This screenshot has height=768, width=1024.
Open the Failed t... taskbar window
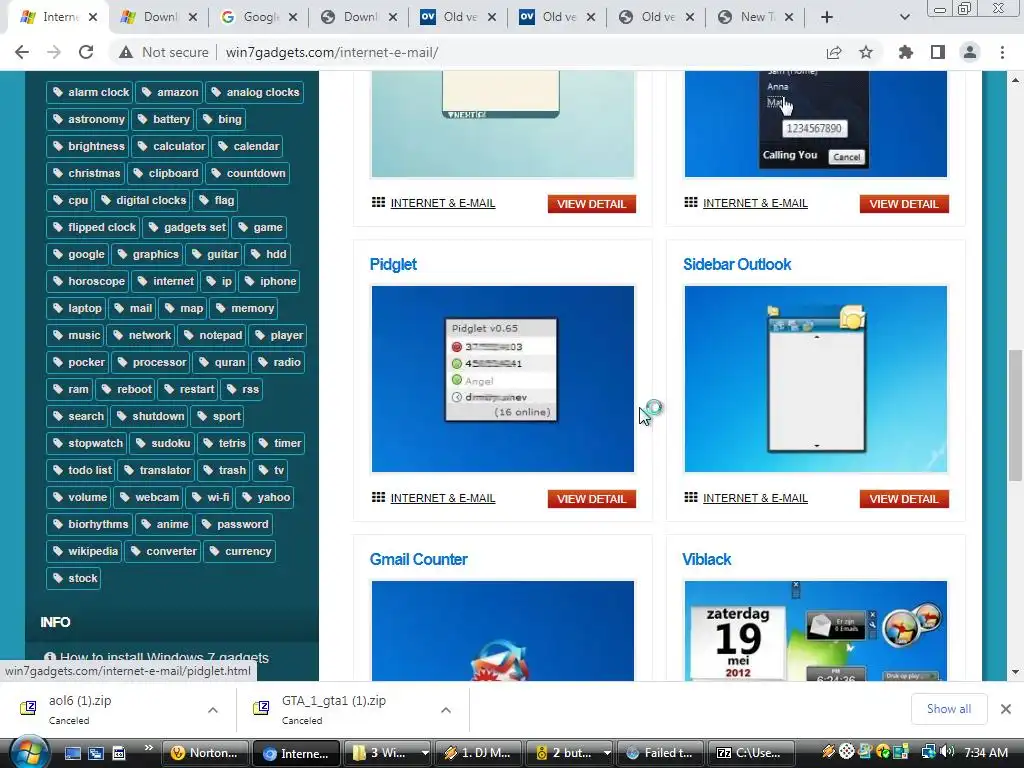point(660,753)
